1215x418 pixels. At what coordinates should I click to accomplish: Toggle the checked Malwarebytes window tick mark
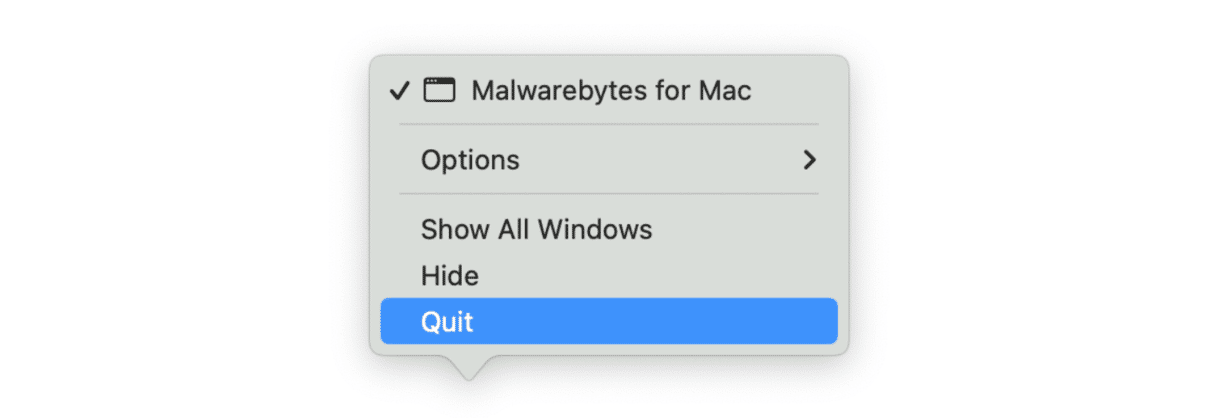pos(400,91)
